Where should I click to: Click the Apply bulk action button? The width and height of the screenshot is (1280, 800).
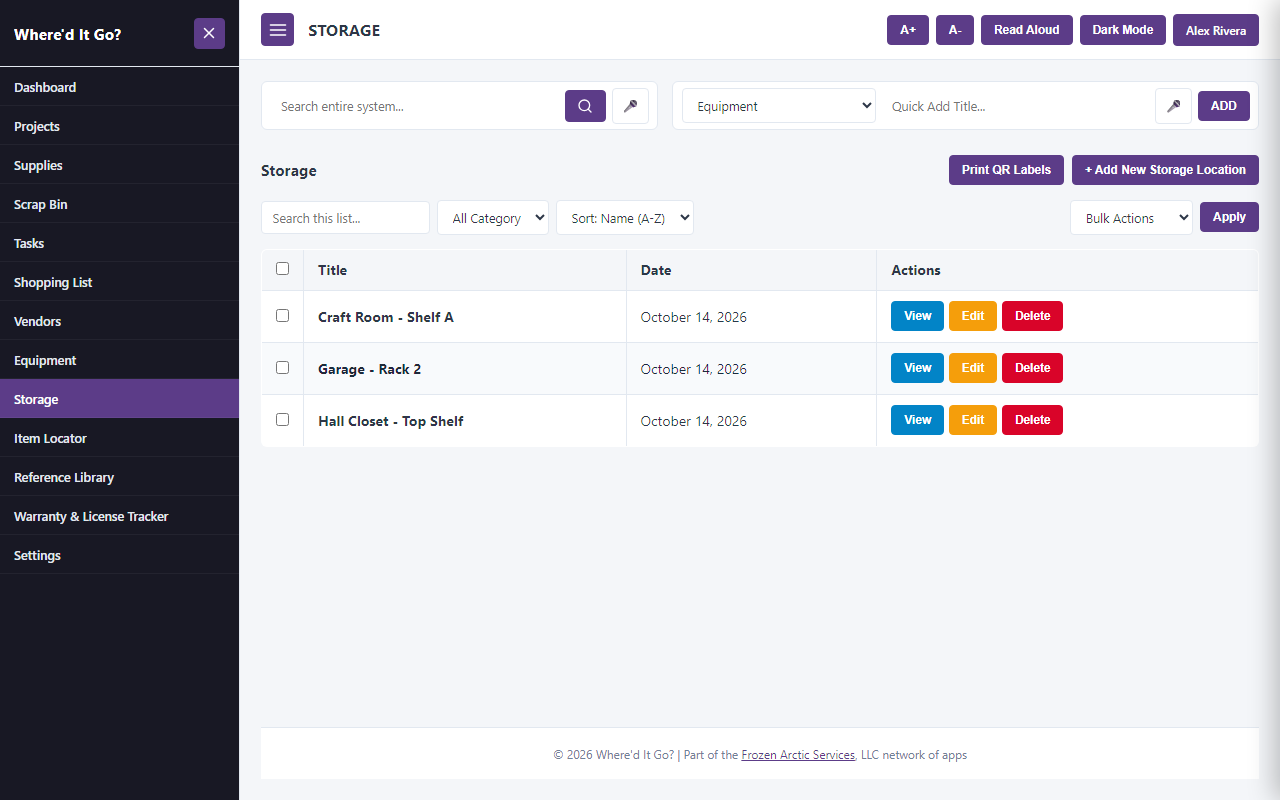pyautogui.click(x=1229, y=217)
